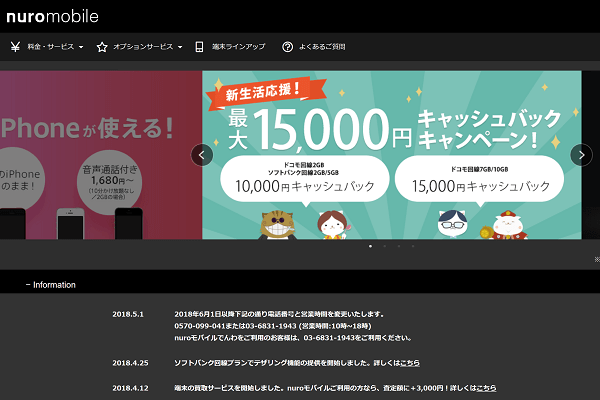
Task: Collapse the Information section
Action: tap(51, 285)
